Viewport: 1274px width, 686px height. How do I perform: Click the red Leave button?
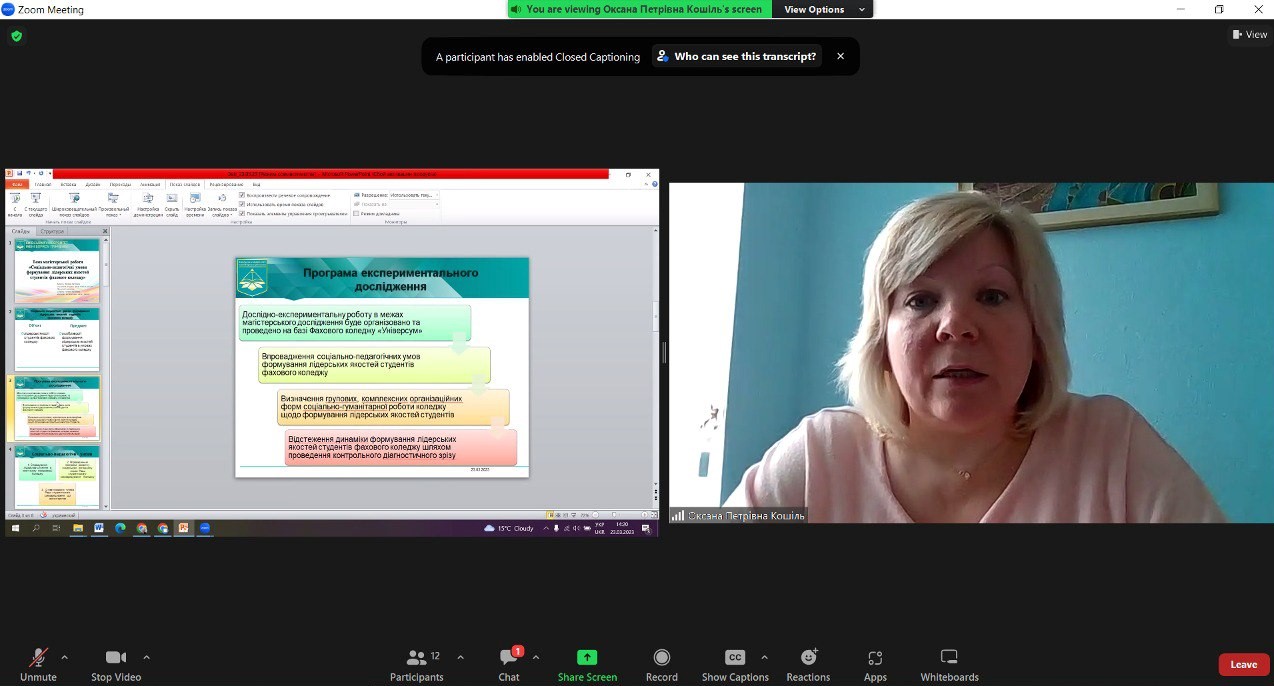click(x=1243, y=664)
